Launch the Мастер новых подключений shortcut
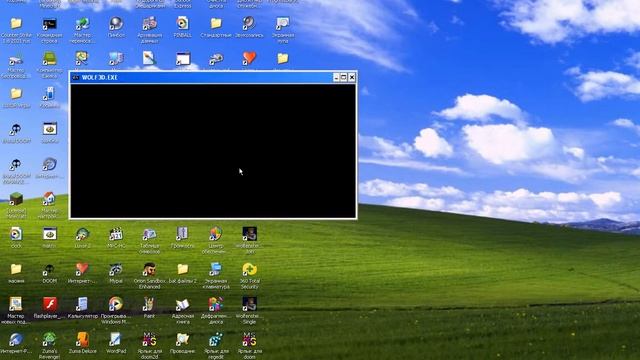Screen dimensions: 640x360 pyautogui.click(x=16, y=304)
